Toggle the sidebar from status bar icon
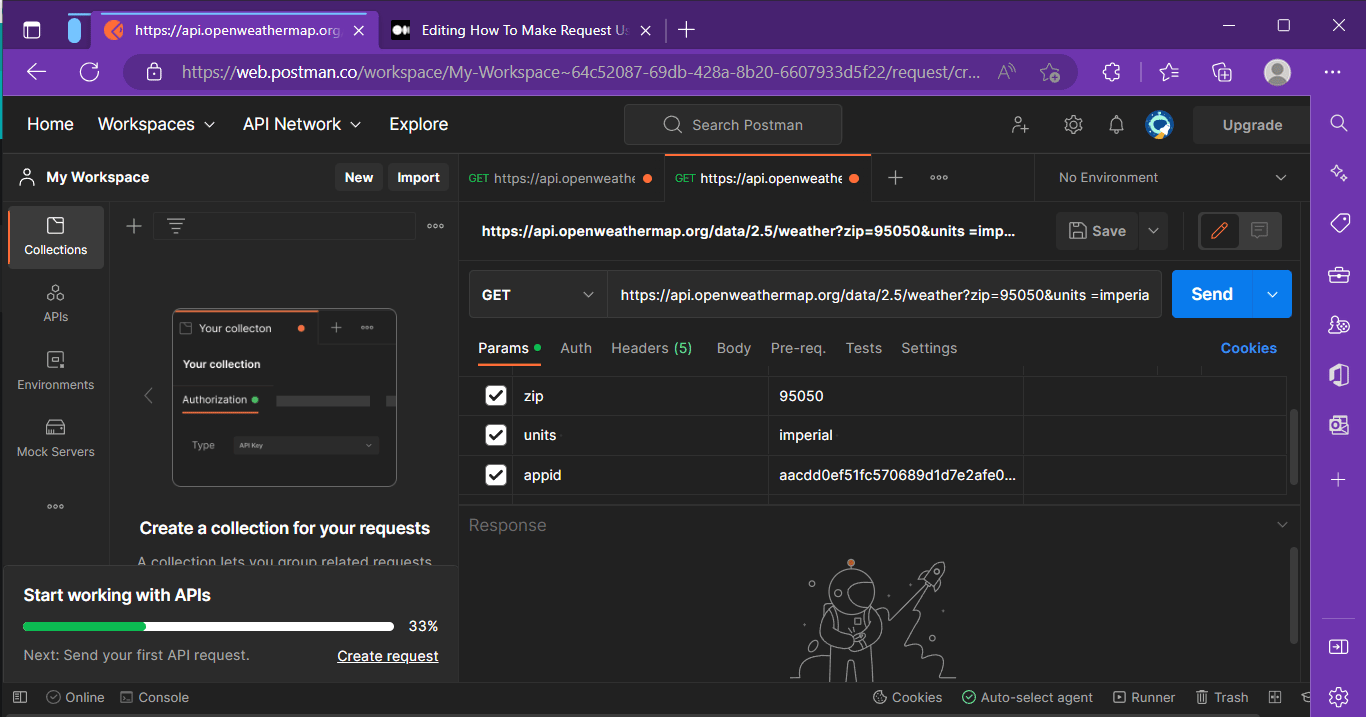The width and height of the screenshot is (1366, 717). point(20,697)
